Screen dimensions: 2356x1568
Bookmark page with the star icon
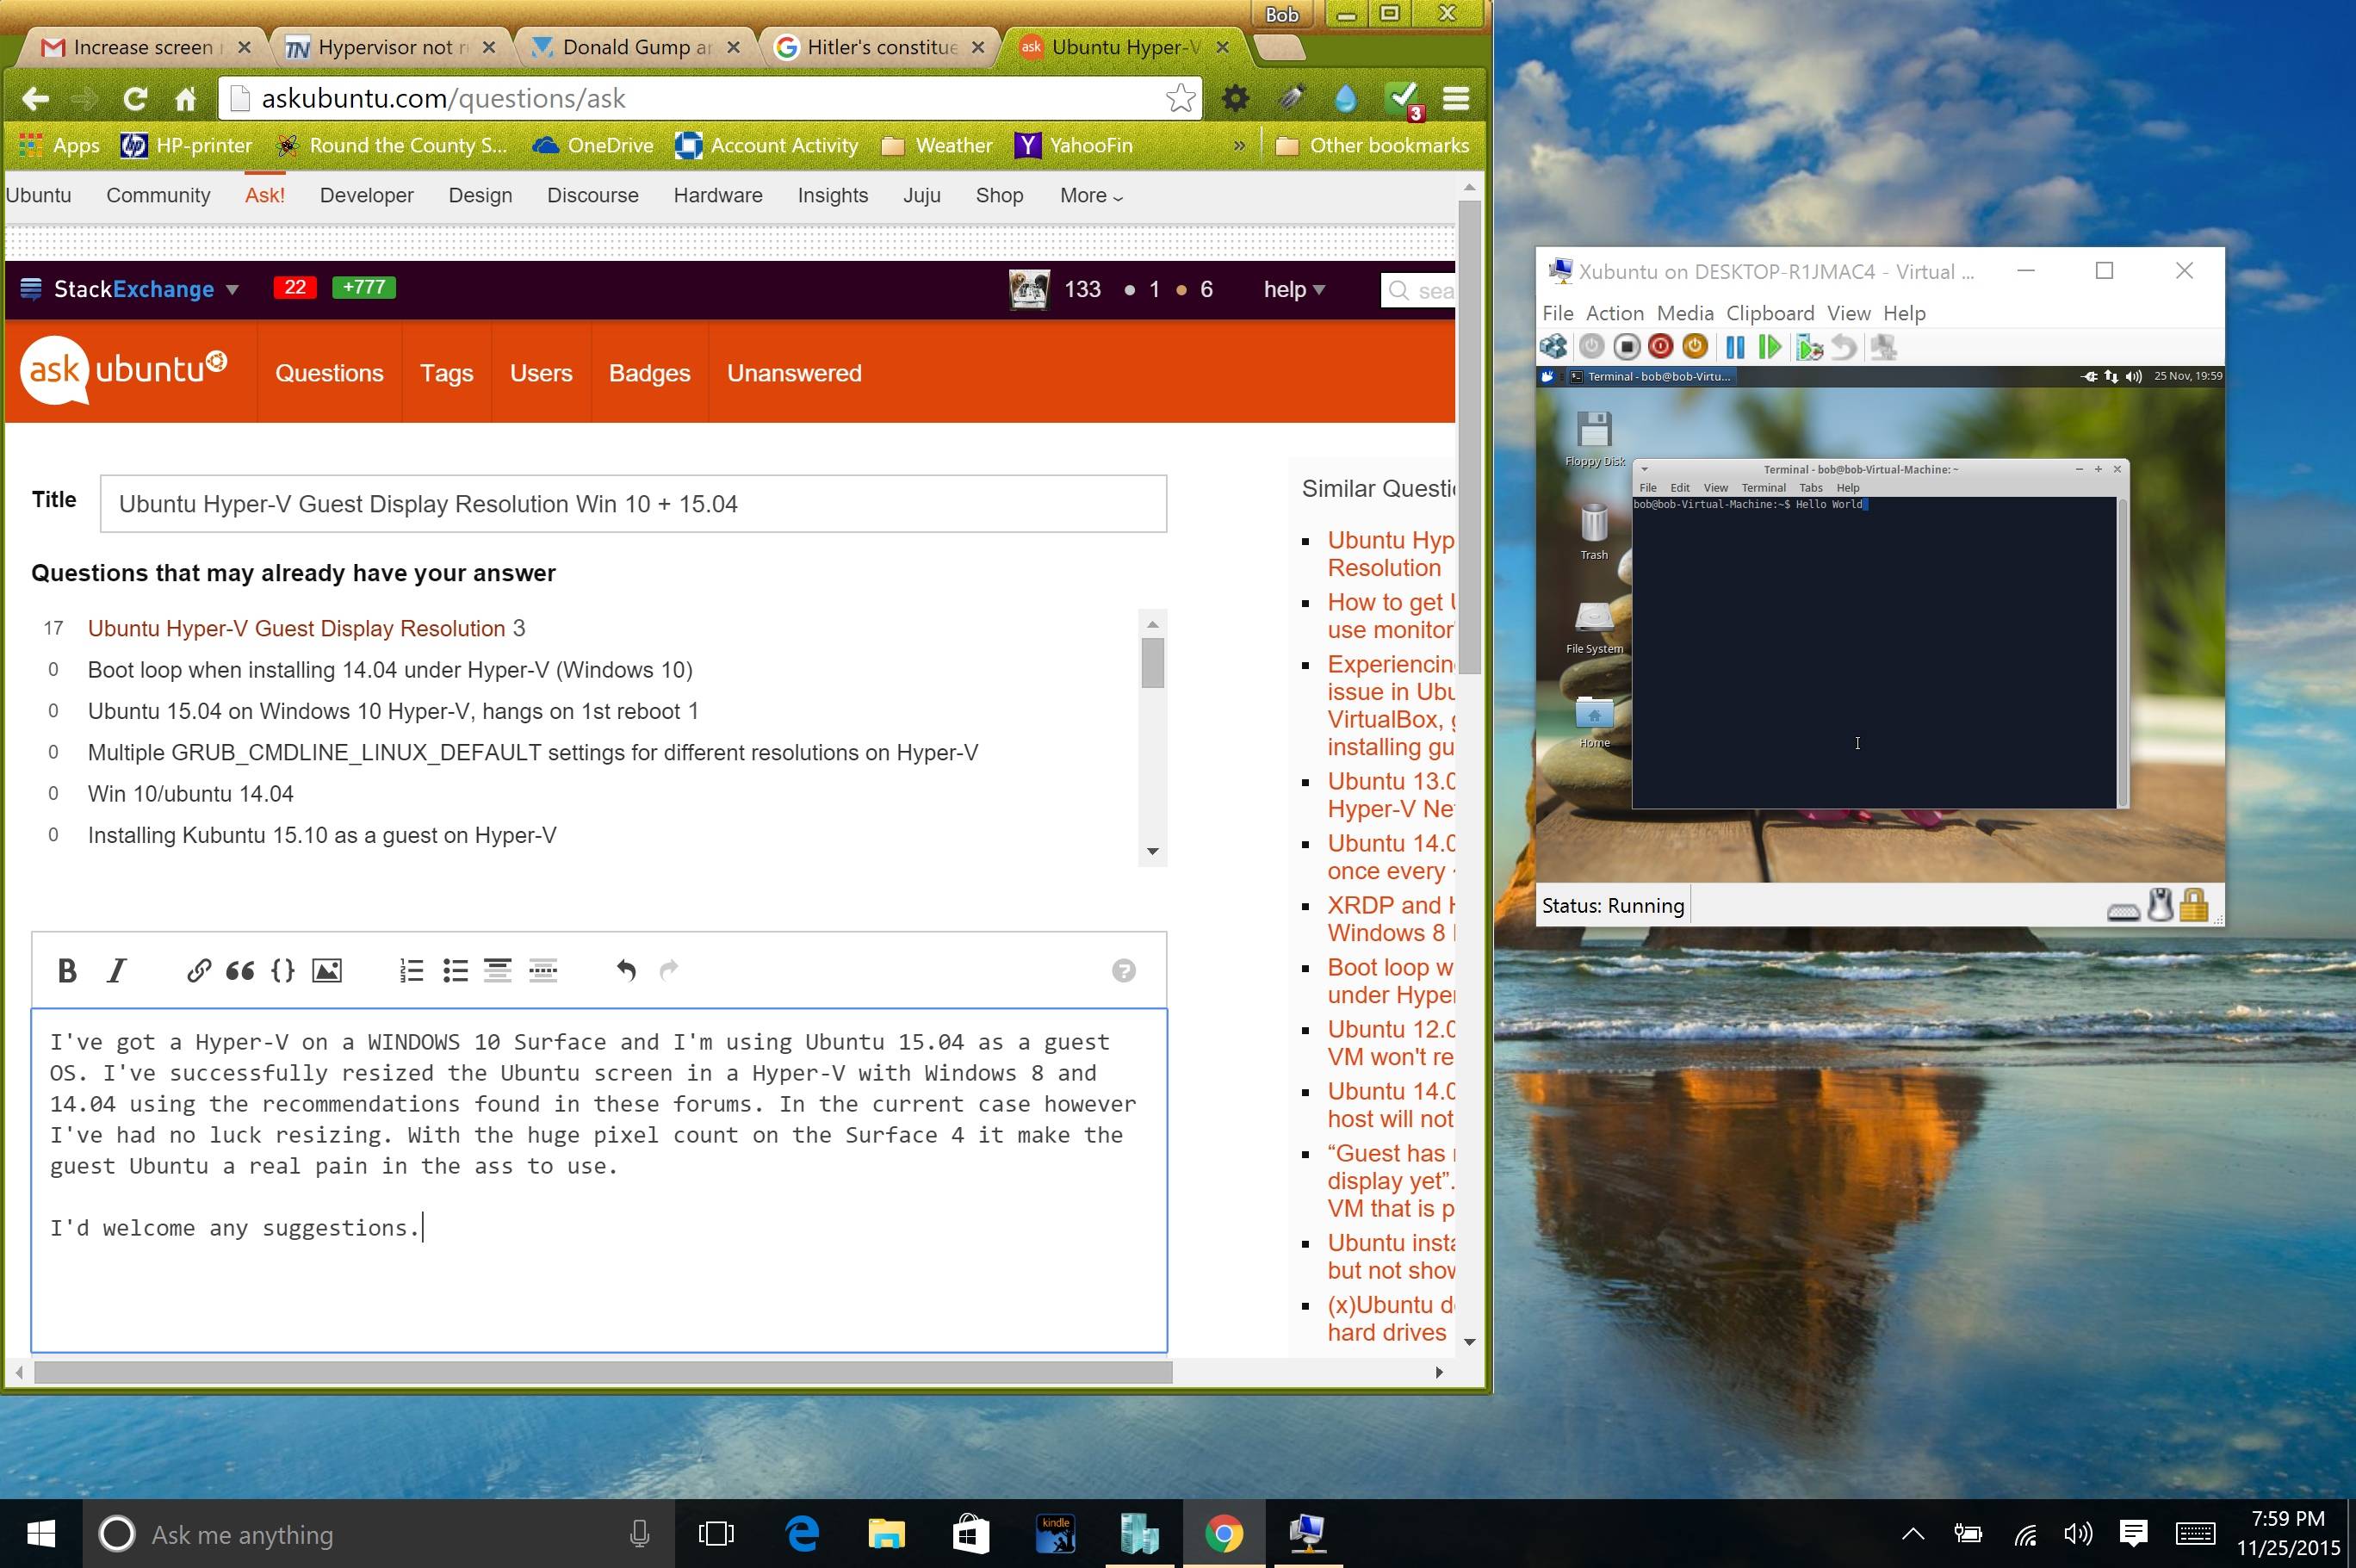(1180, 98)
